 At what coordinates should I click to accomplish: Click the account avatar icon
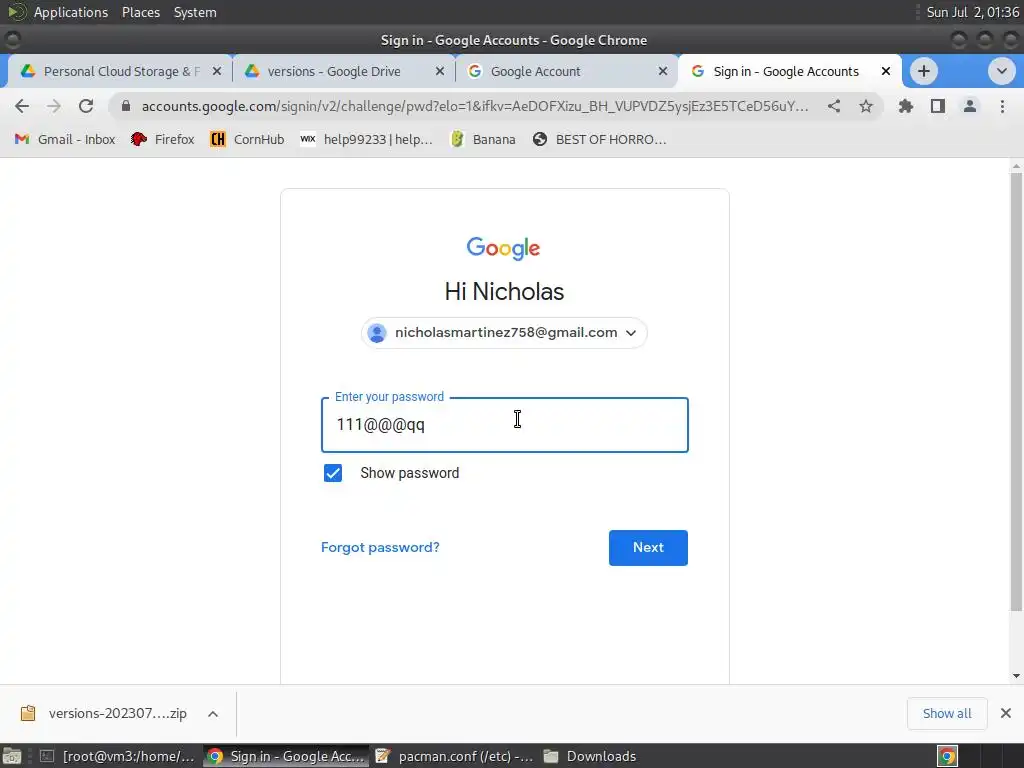[x=377, y=333]
